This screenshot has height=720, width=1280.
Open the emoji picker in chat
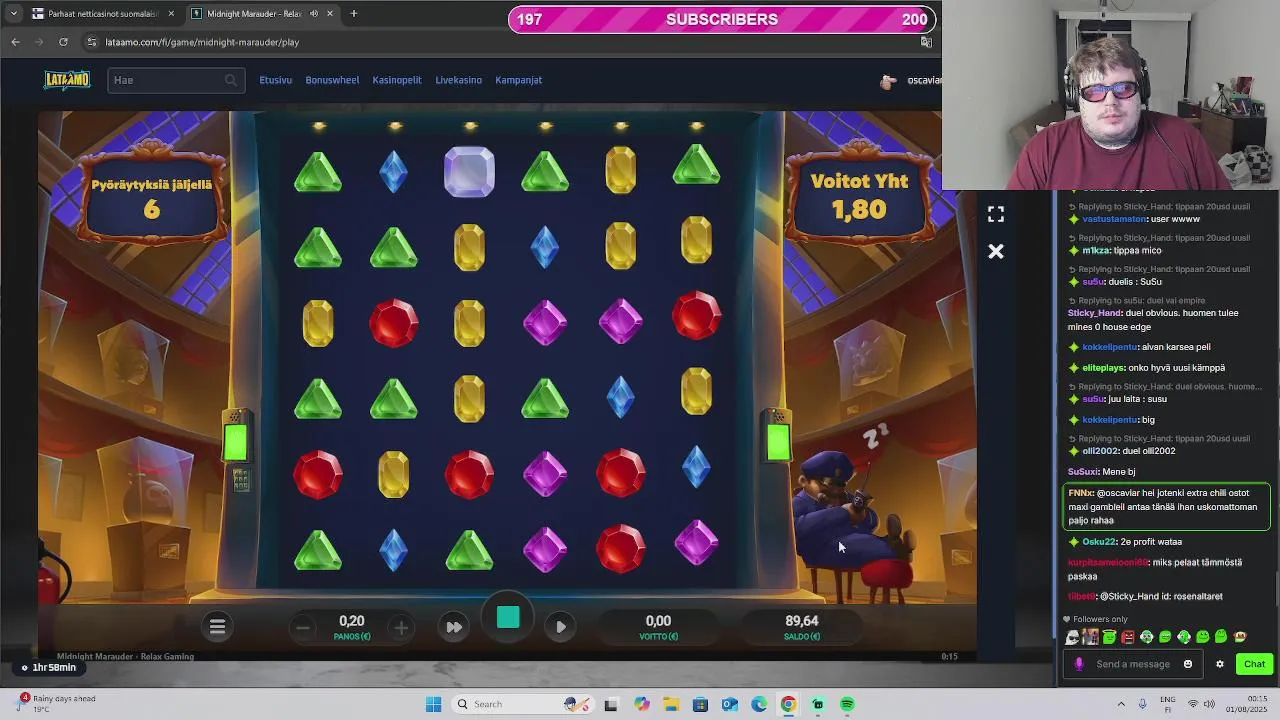[x=1188, y=664]
